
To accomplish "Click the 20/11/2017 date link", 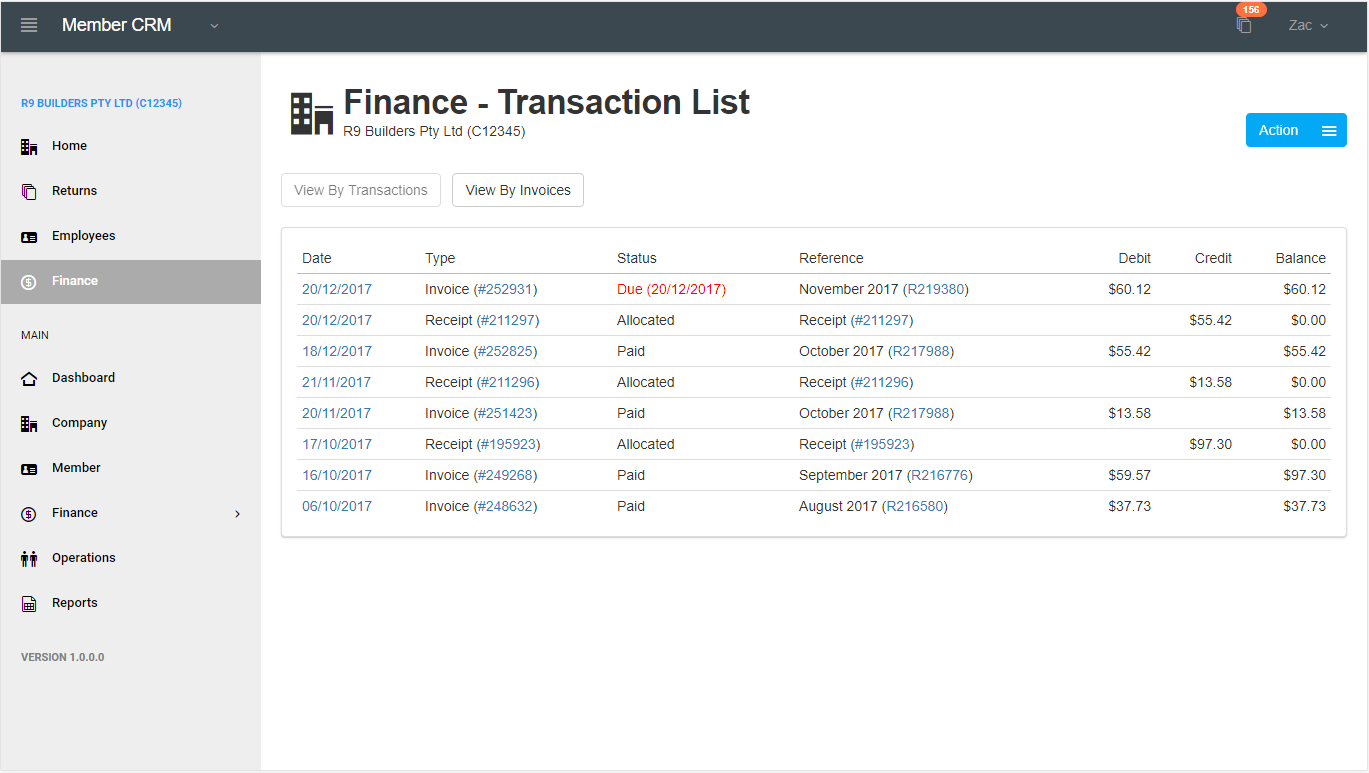I will [x=336, y=413].
